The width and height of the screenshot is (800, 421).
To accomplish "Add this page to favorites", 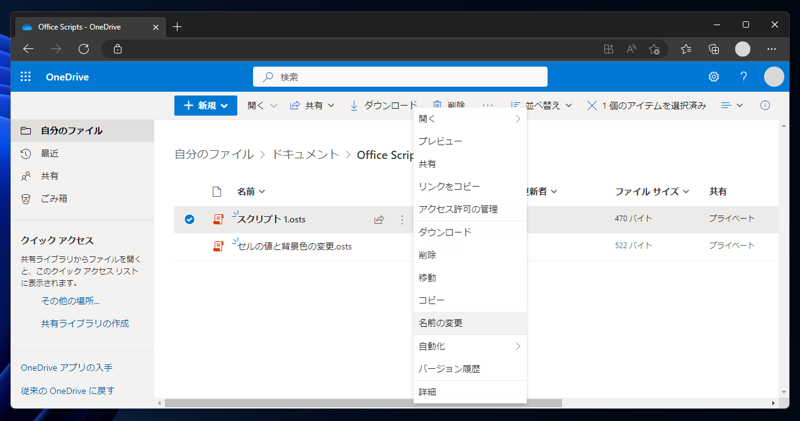I will 654,49.
